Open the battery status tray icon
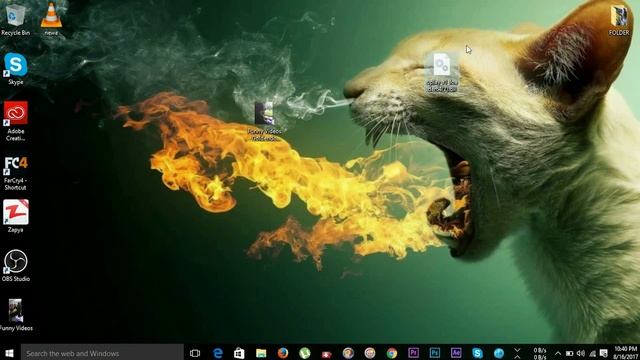 [569, 353]
